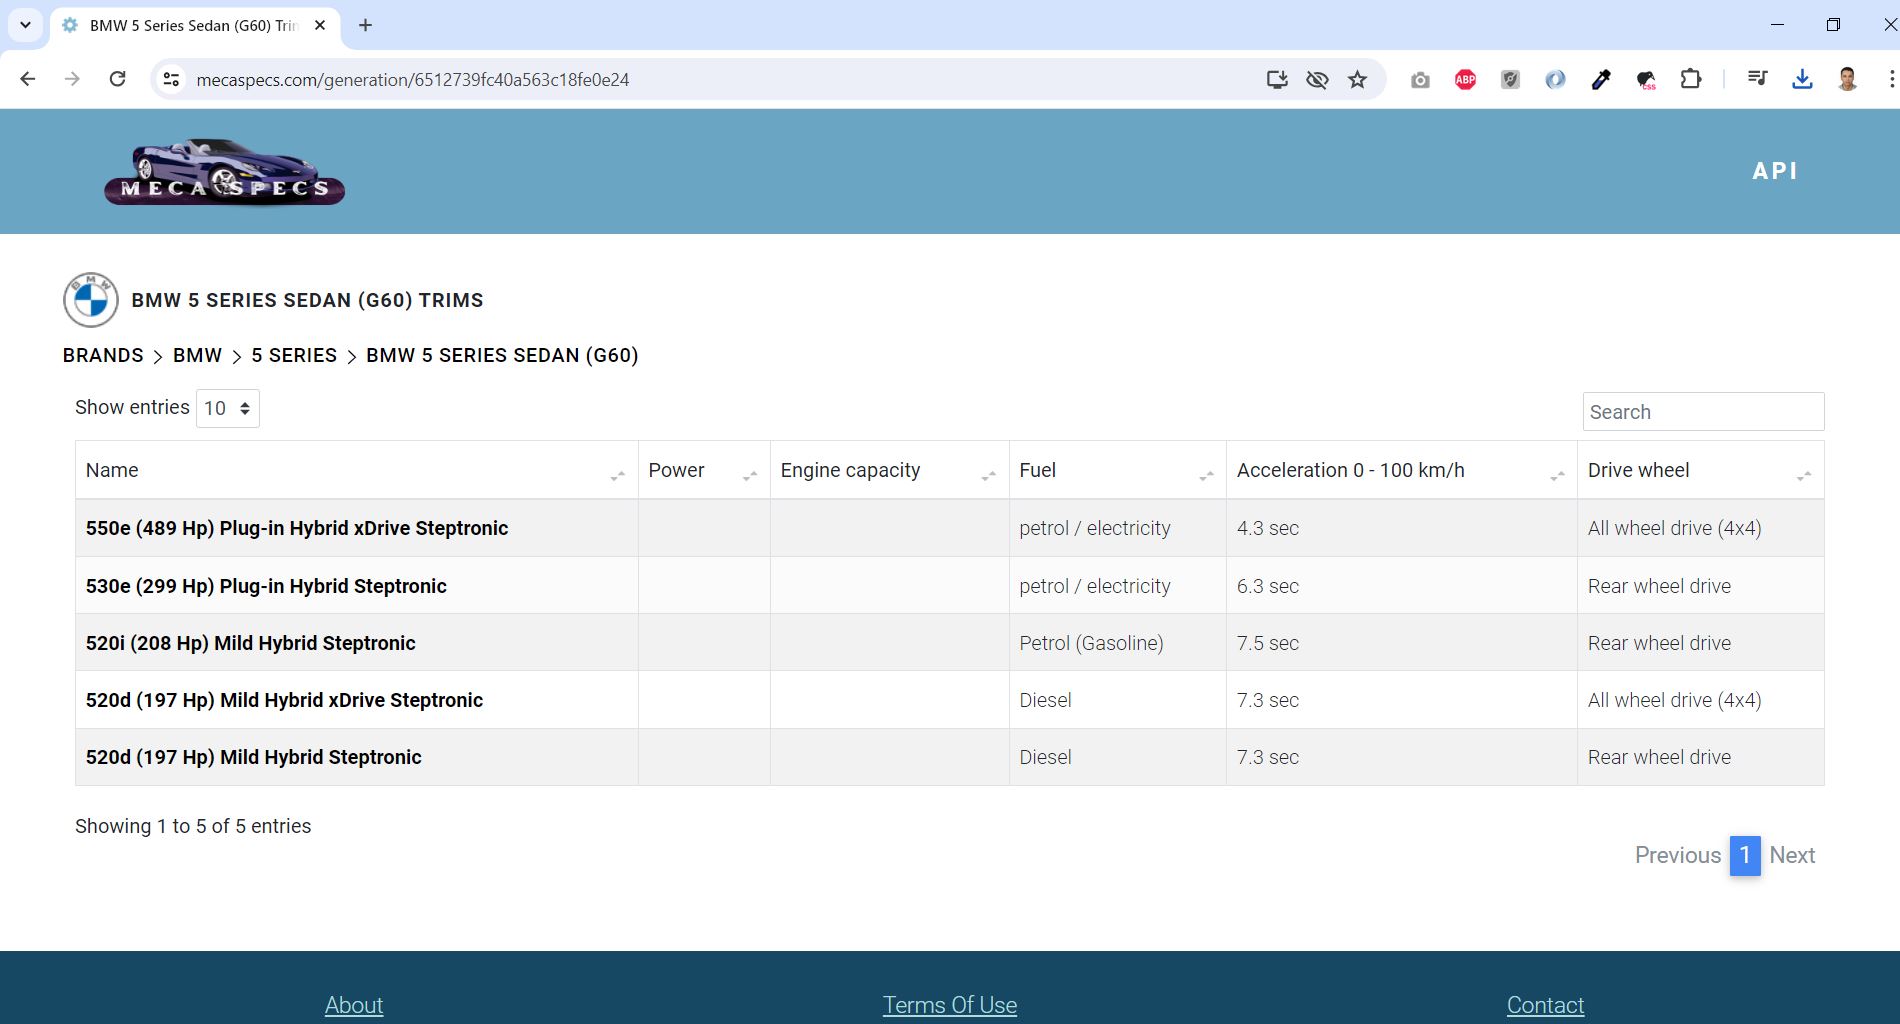1900x1024 pixels.
Task: Click the table Search field
Action: tap(1703, 412)
